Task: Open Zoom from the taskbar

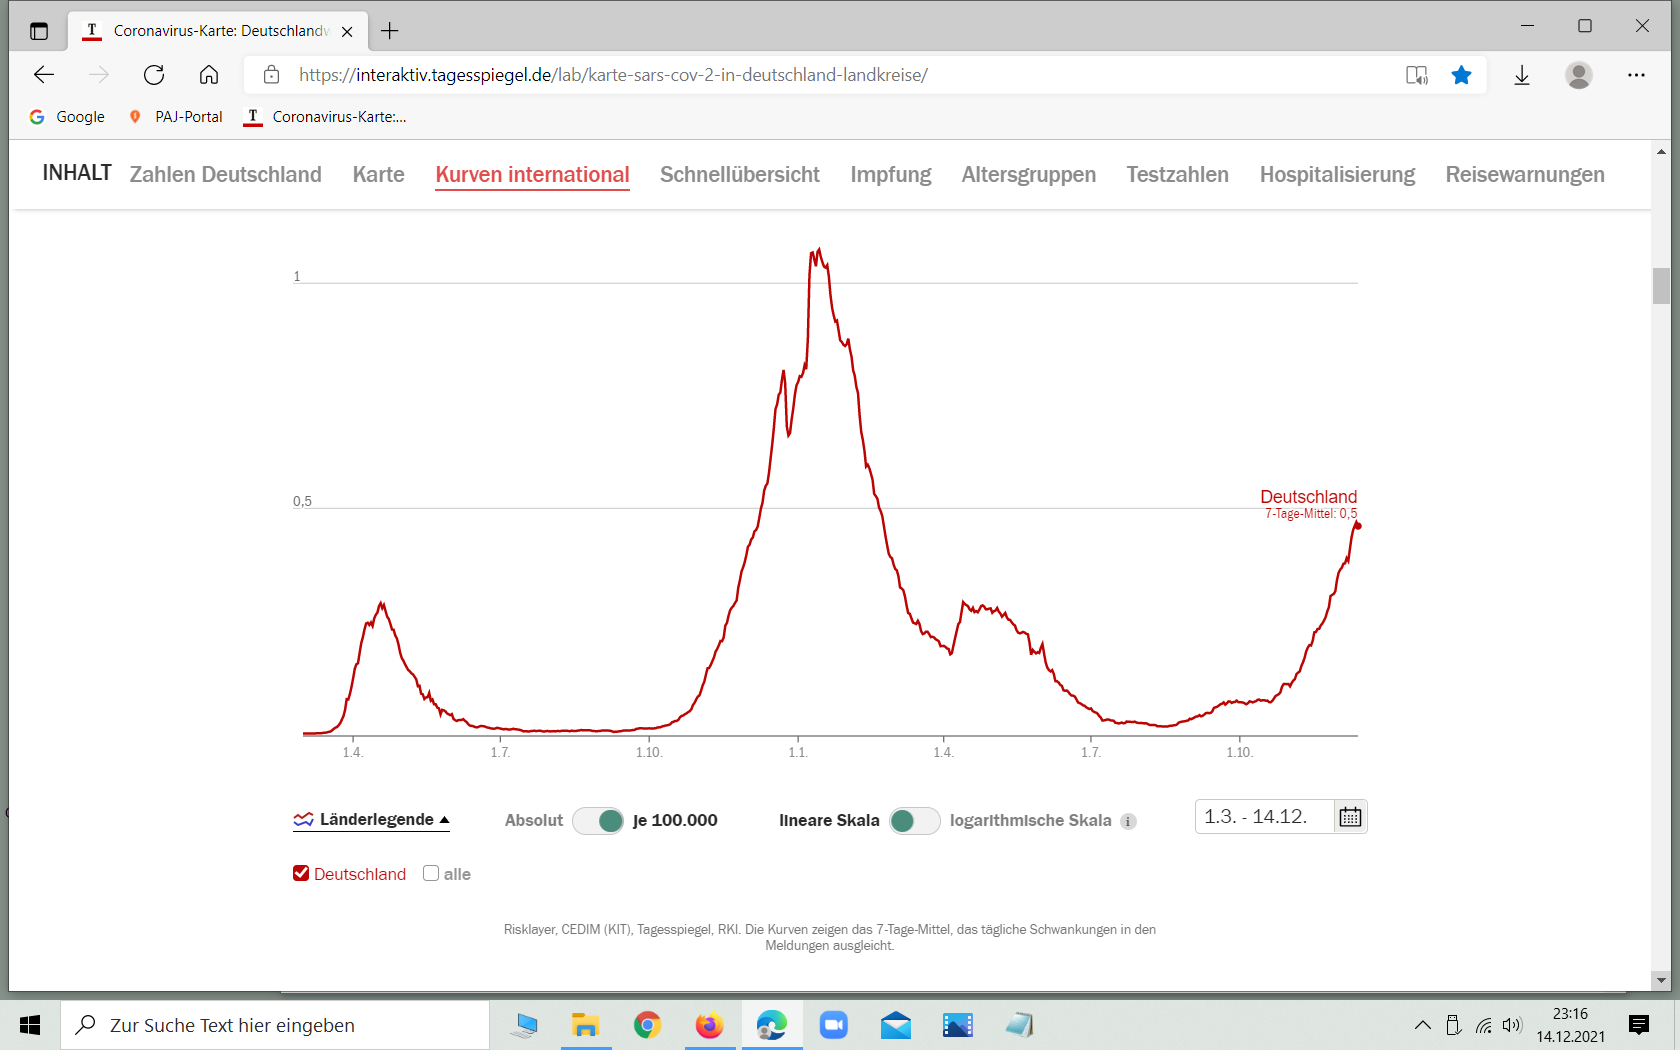Action: [833, 1025]
